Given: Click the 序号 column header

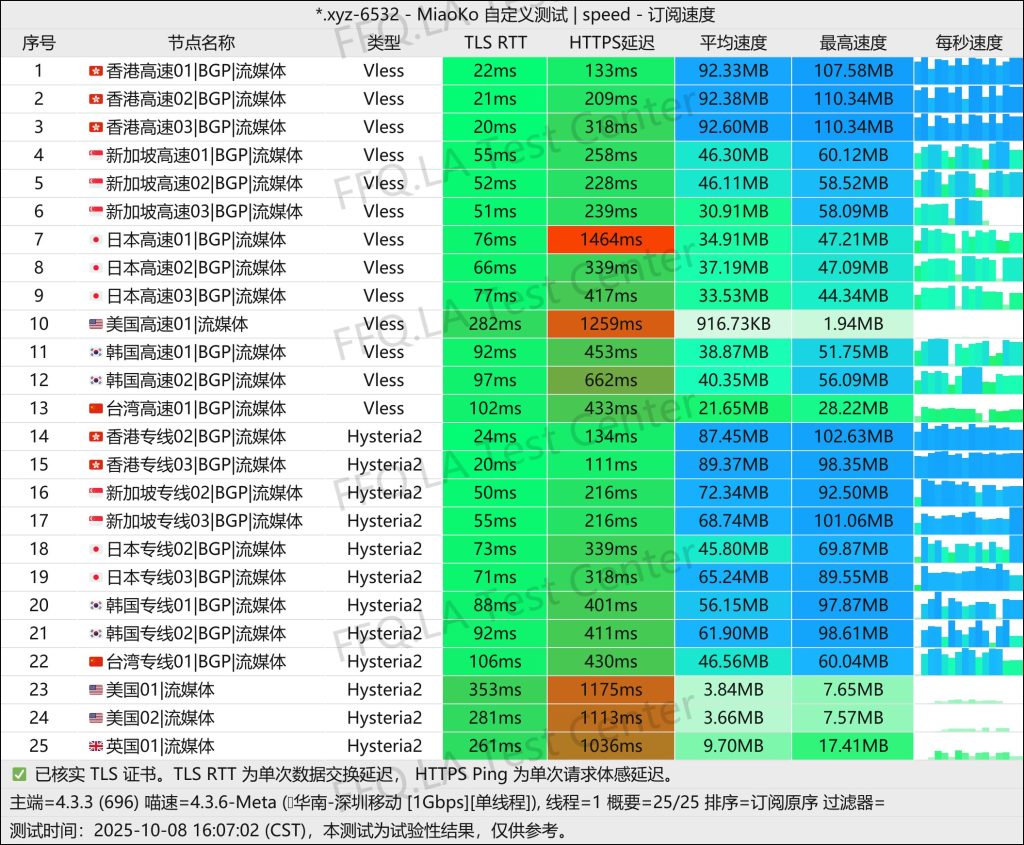Looking at the screenshot, I should pos(39,43).
